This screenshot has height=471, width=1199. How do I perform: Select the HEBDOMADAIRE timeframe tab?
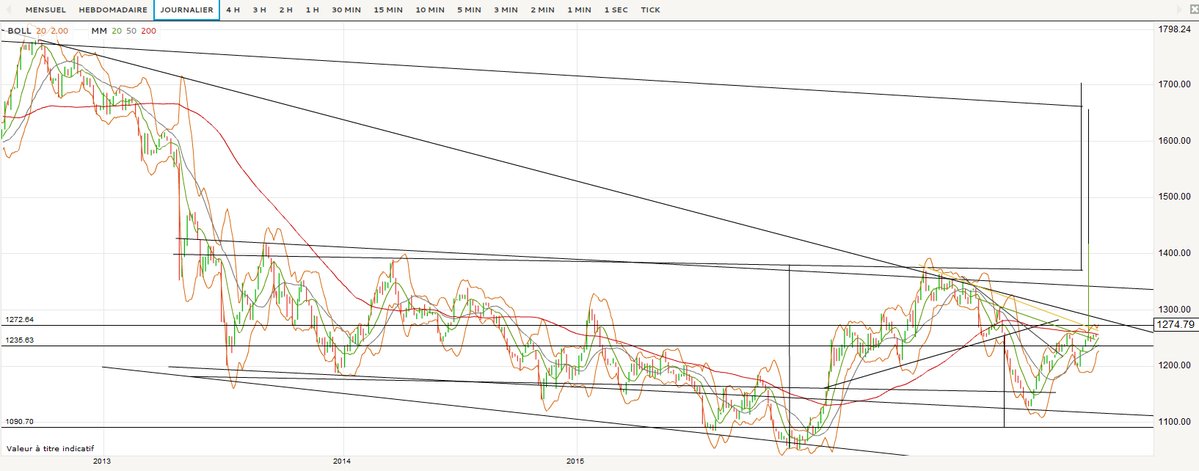coord(113,10)
